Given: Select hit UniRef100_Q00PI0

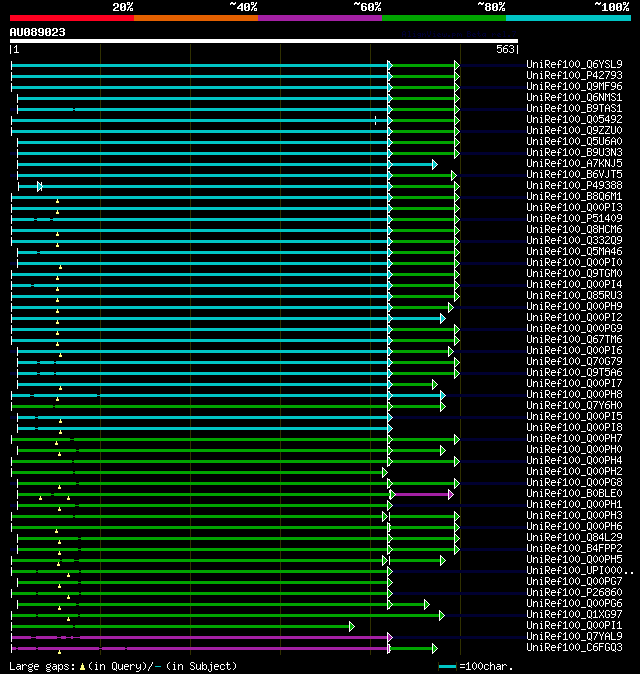Looking at the screenshot, I should (574, 263).
